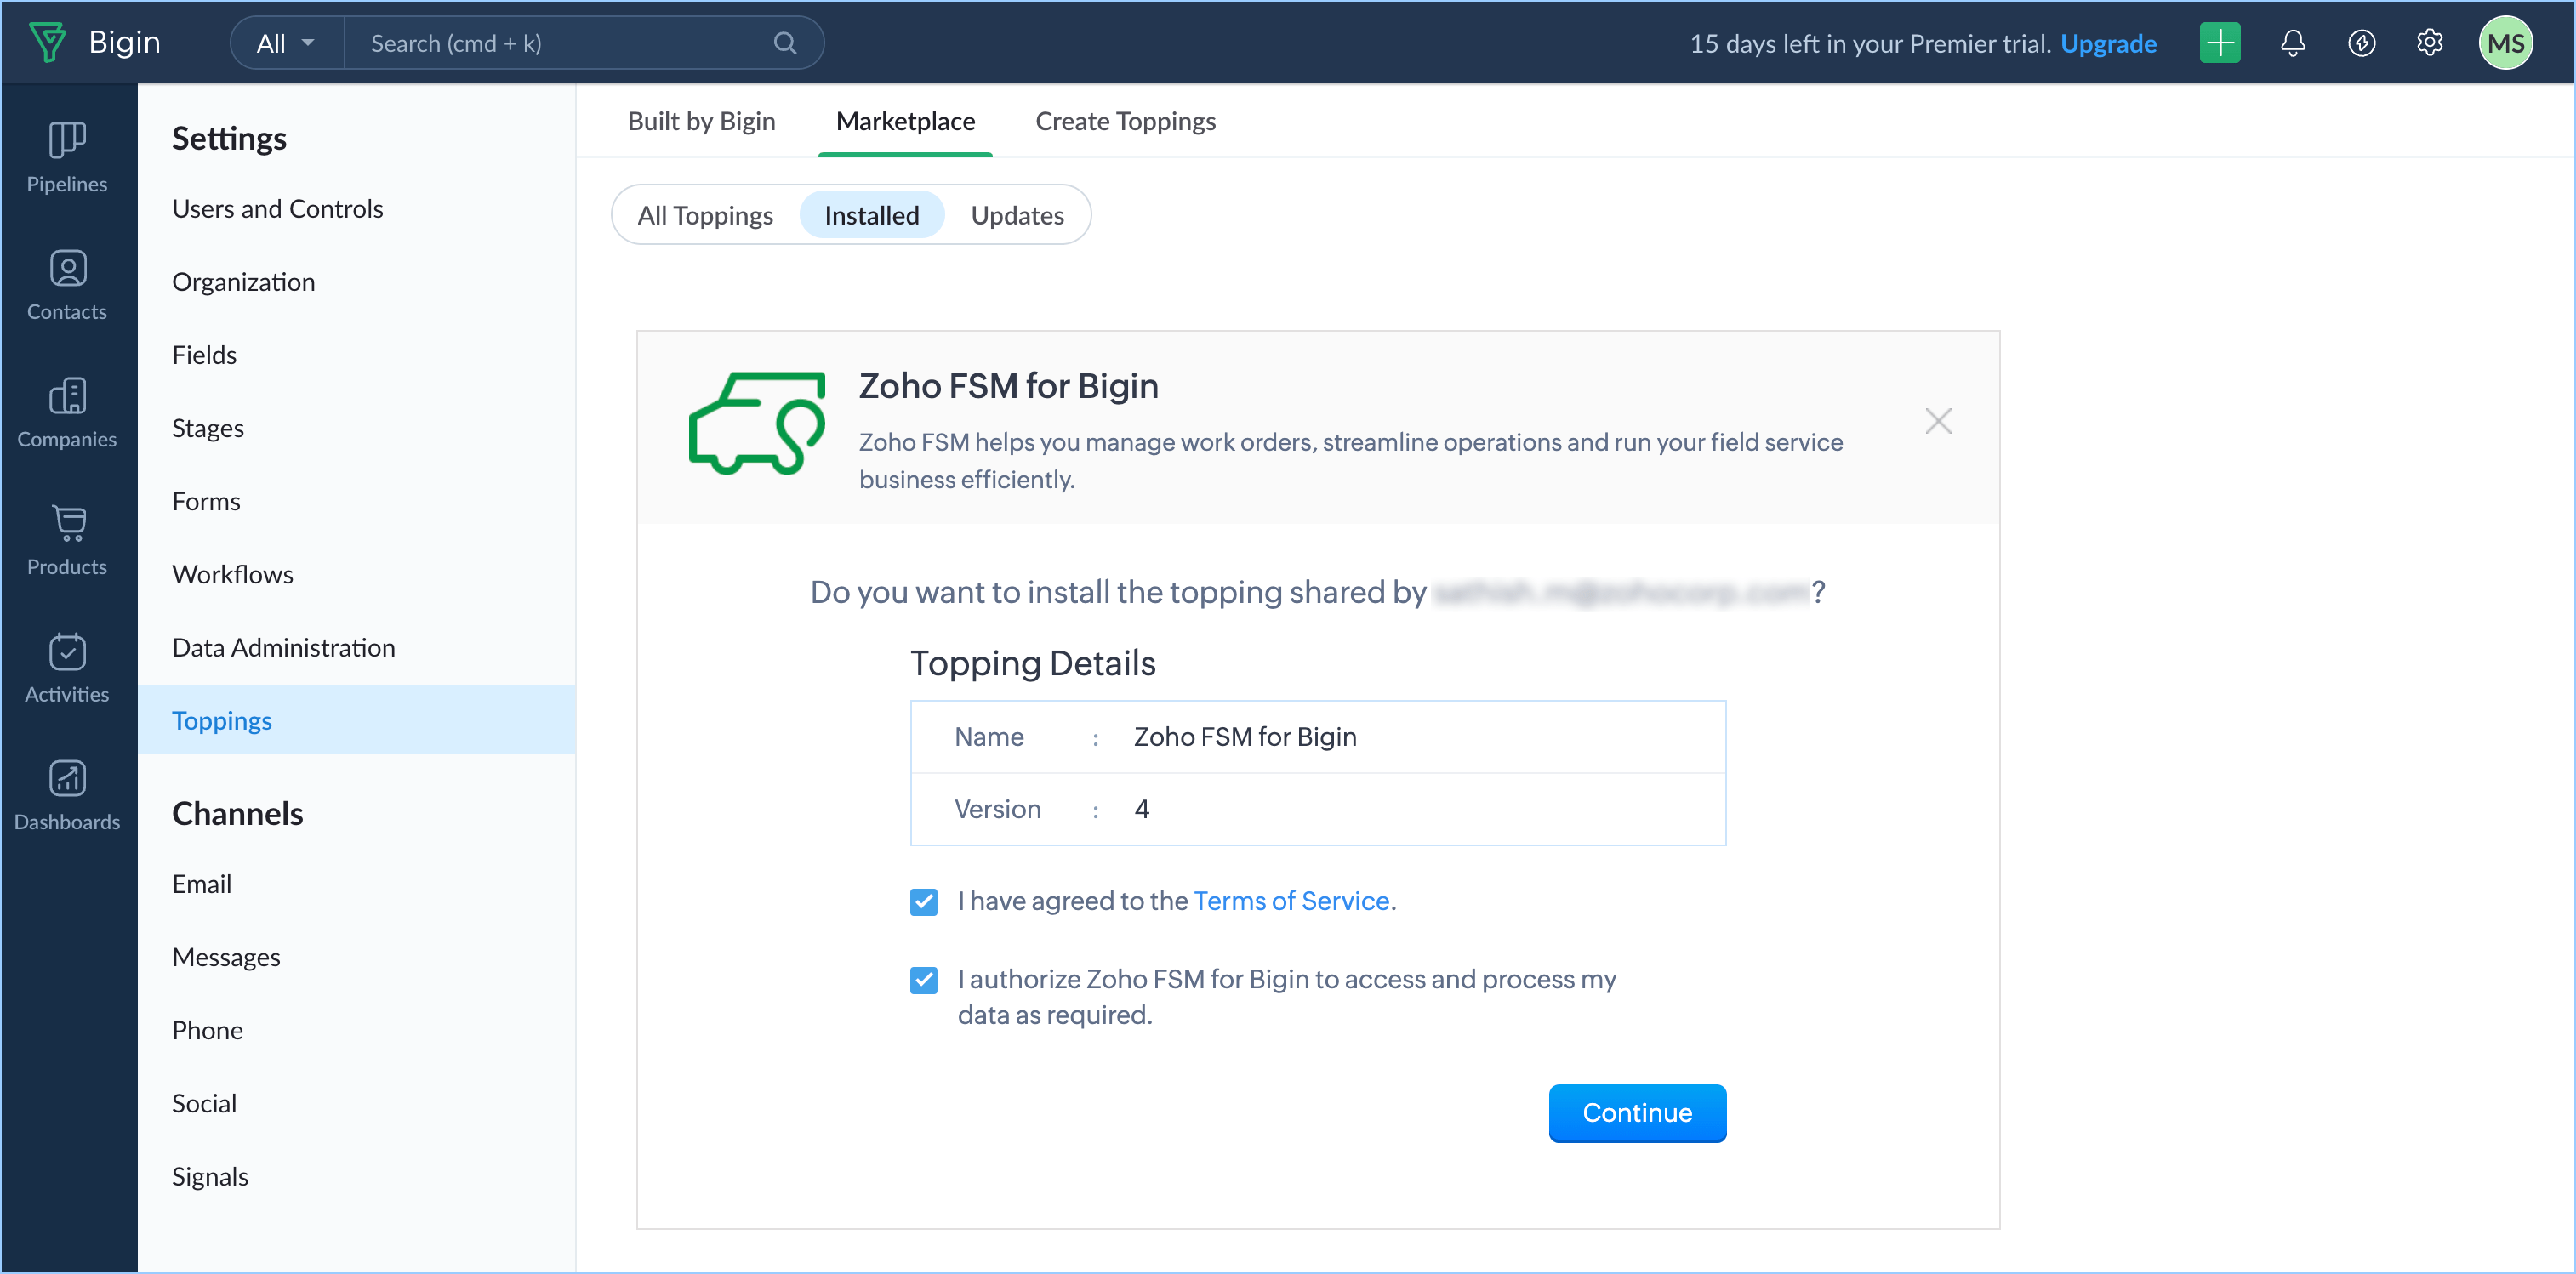This screenshot has width=2576, height=1274.
Task: Open Contacts from the sidebar
Action: [x=67, y=285]
